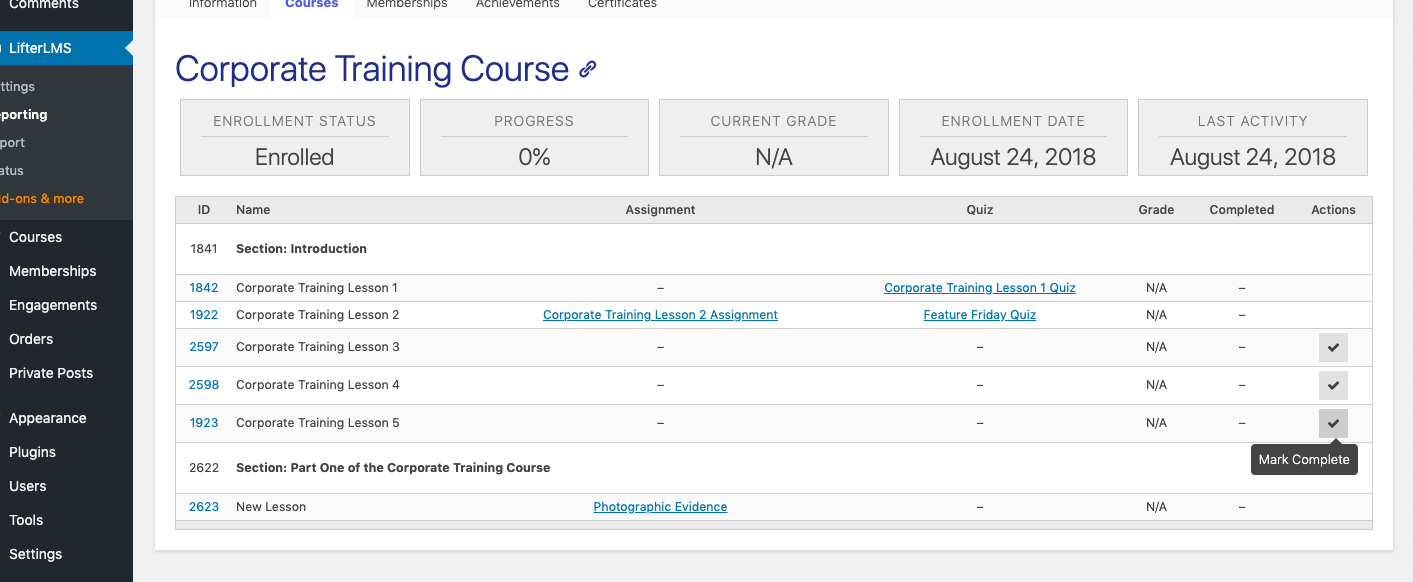Open the Memberships tab at the top
The image size is (1413, 582).
[x=407, y=5]
